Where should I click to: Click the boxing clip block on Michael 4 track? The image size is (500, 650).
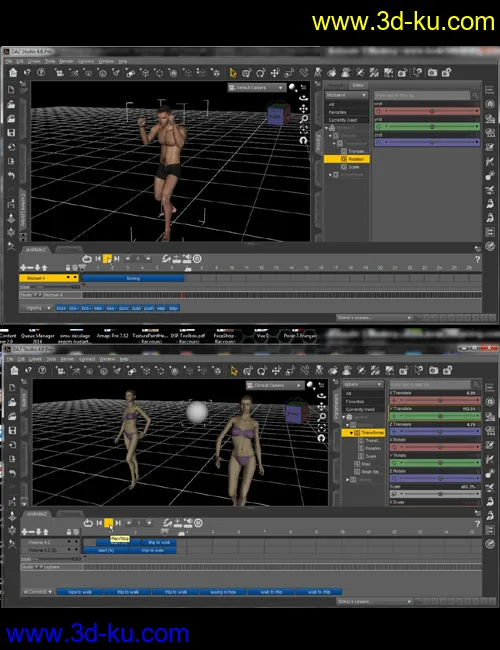(x=133, y=278)
